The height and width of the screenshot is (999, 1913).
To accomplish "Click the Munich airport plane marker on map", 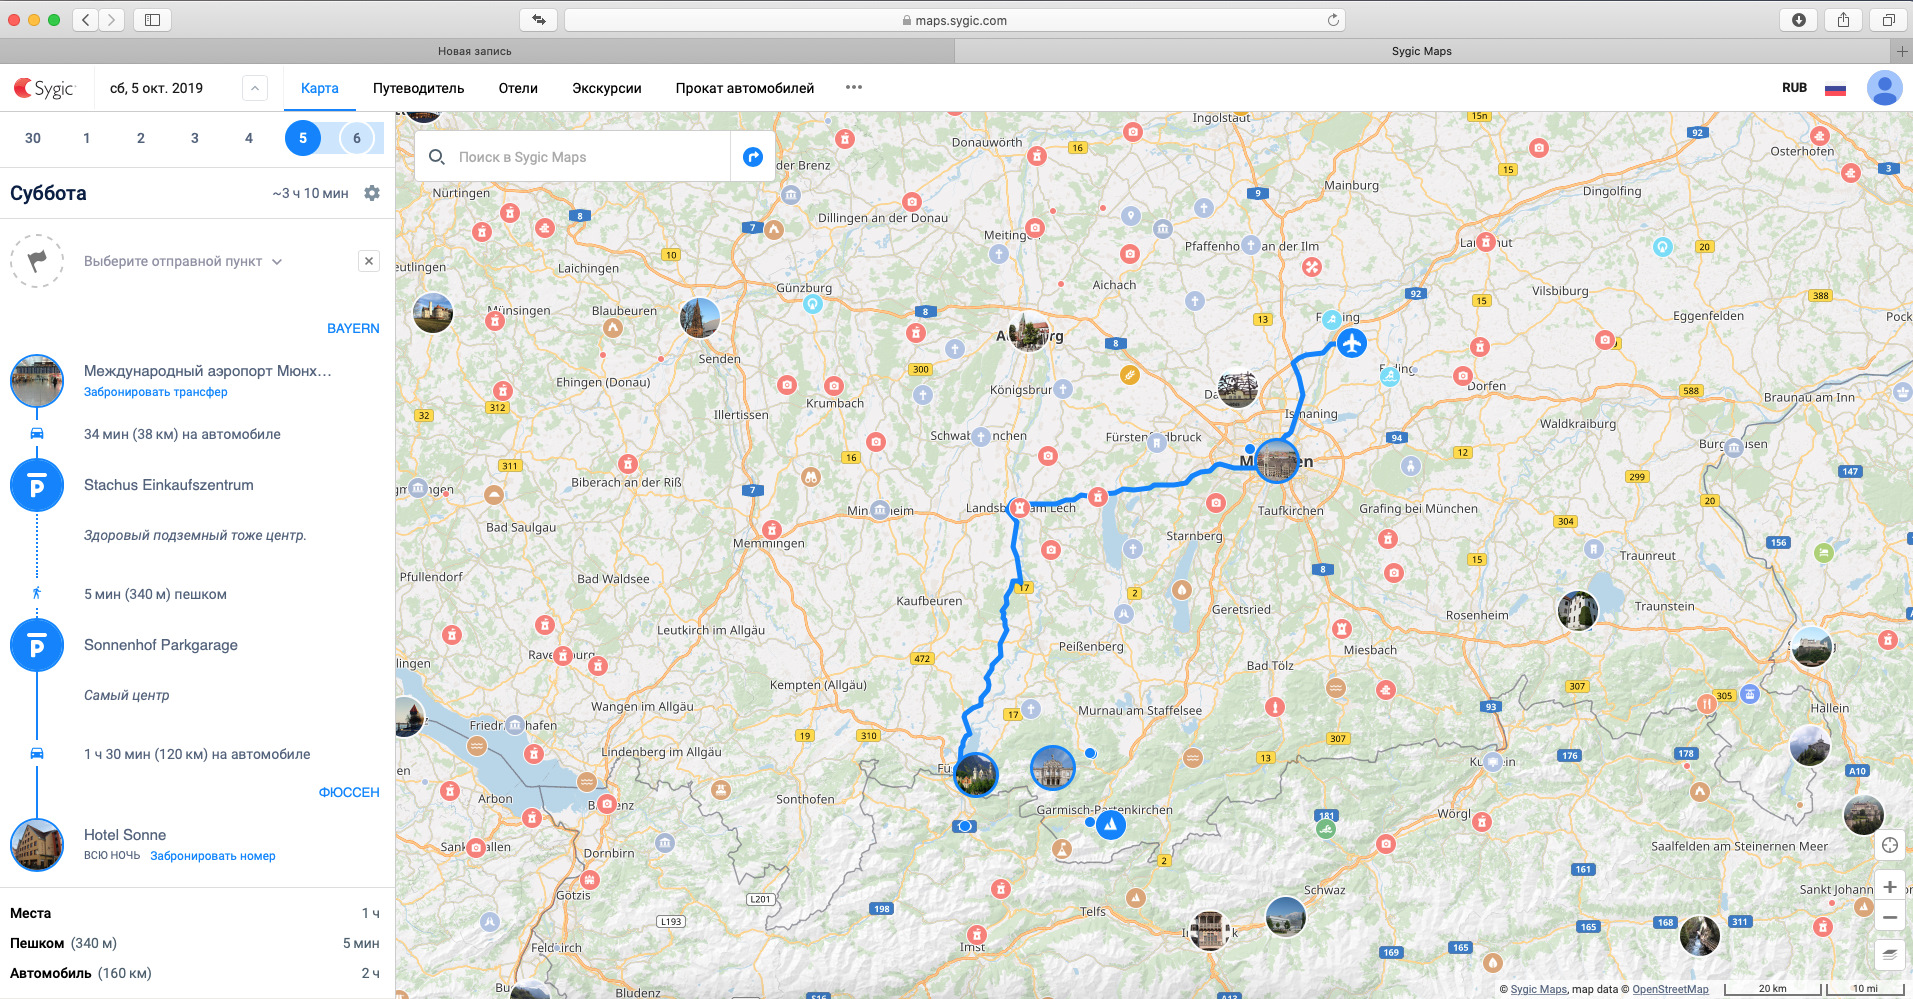I will tap(1352, 343).
